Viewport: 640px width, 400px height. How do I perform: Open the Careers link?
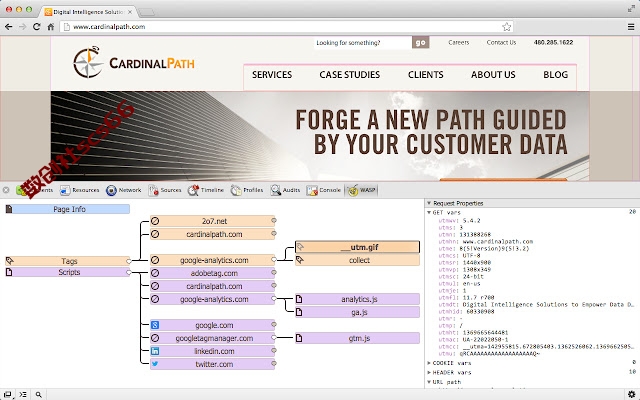tap(458, 42)
